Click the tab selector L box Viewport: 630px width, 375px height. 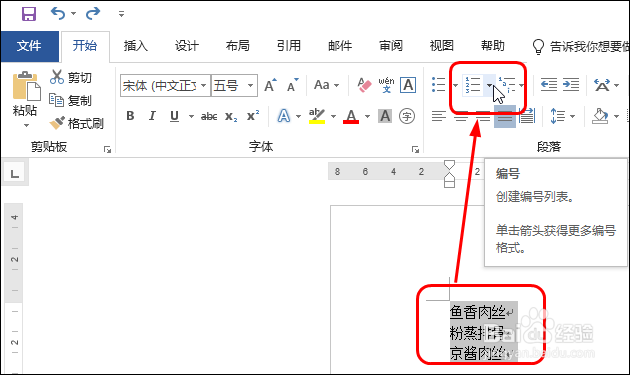coord(15,173)
